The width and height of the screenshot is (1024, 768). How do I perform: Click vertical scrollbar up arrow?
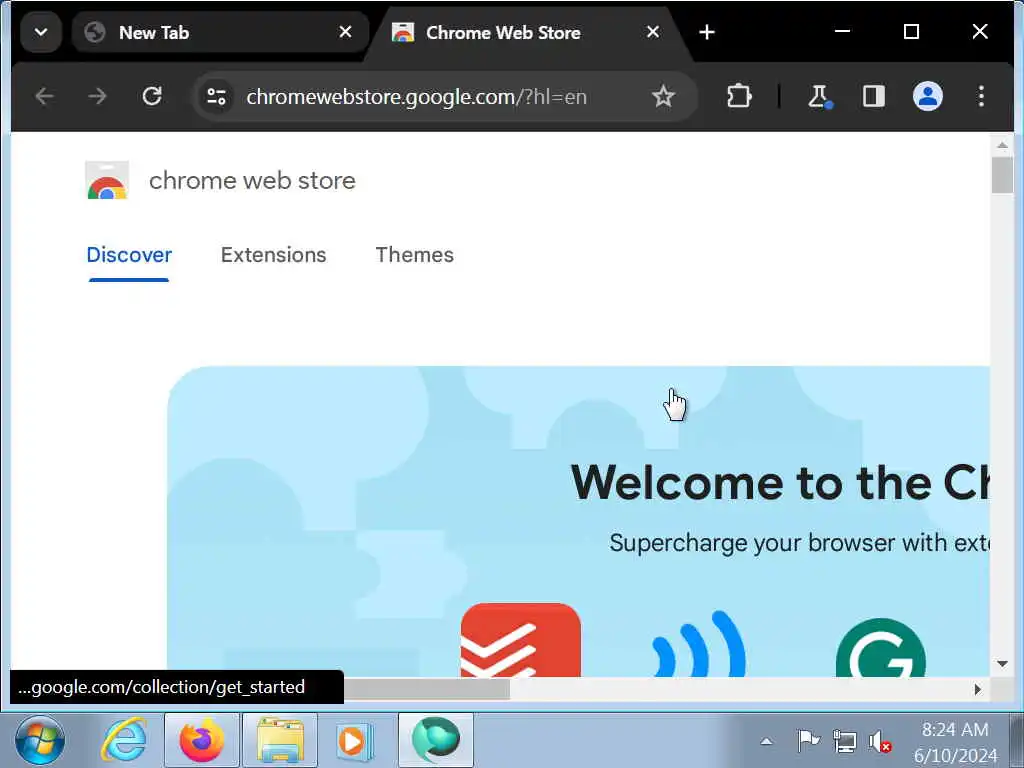1002,145
